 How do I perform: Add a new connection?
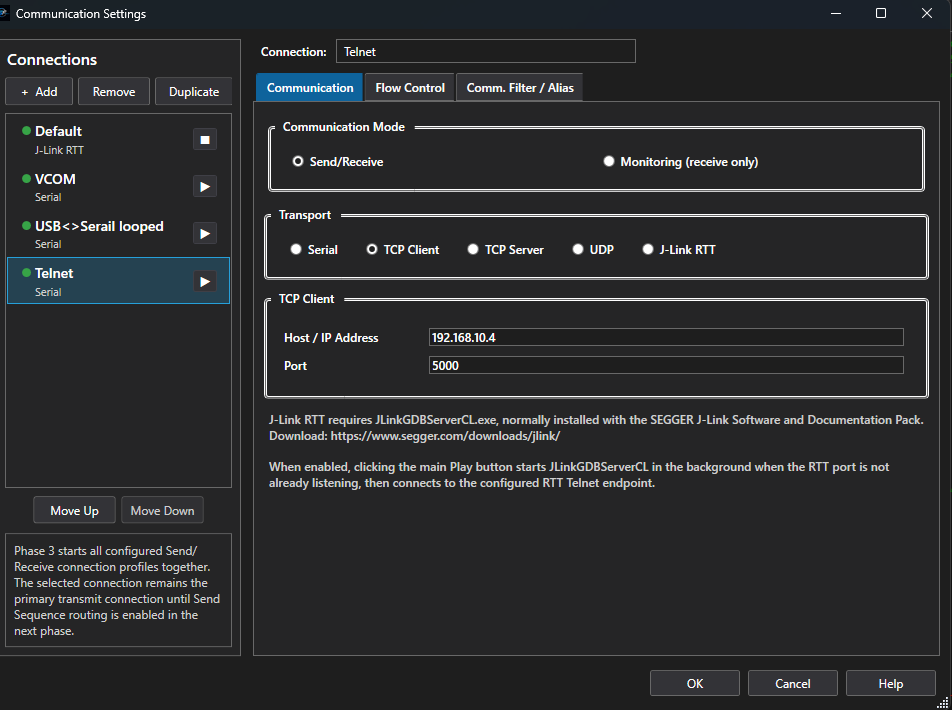pyautogui.click(x=39, y=92)
